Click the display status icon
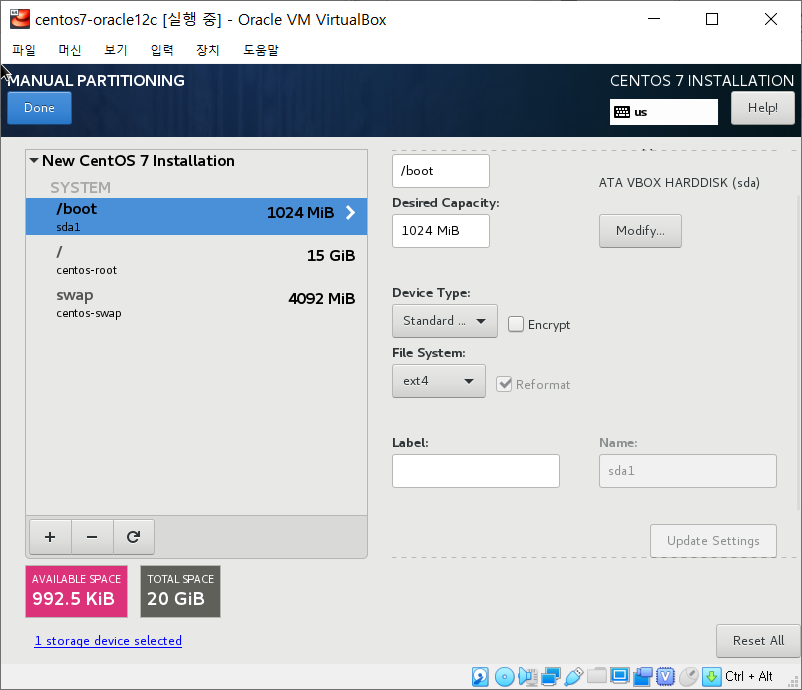Viewport: 802px width, 690px height. 619,676
